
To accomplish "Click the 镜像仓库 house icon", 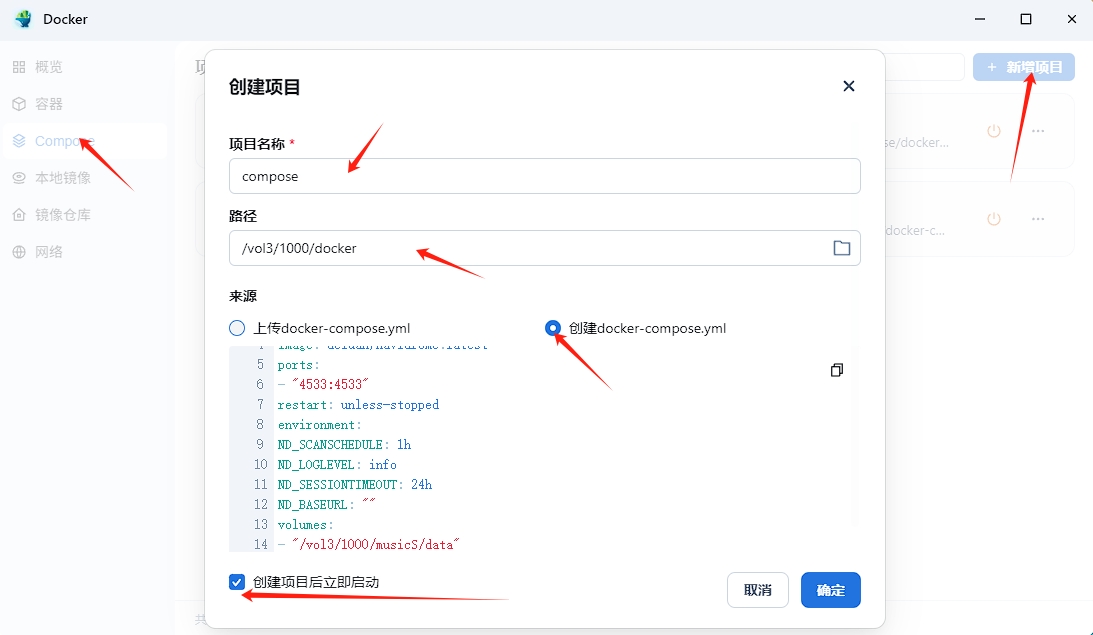I will pos(19,215).
